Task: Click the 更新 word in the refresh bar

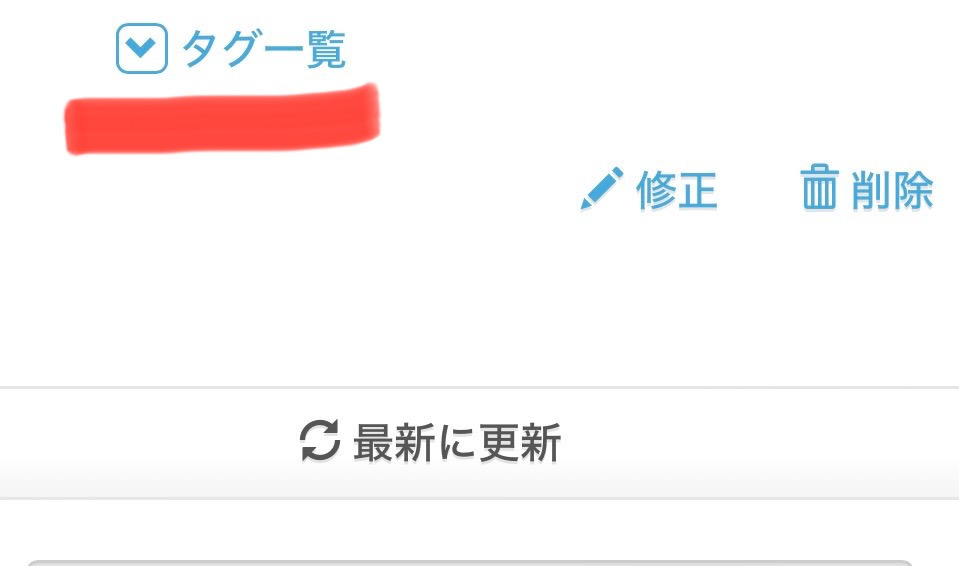Action: pos(520,442)
